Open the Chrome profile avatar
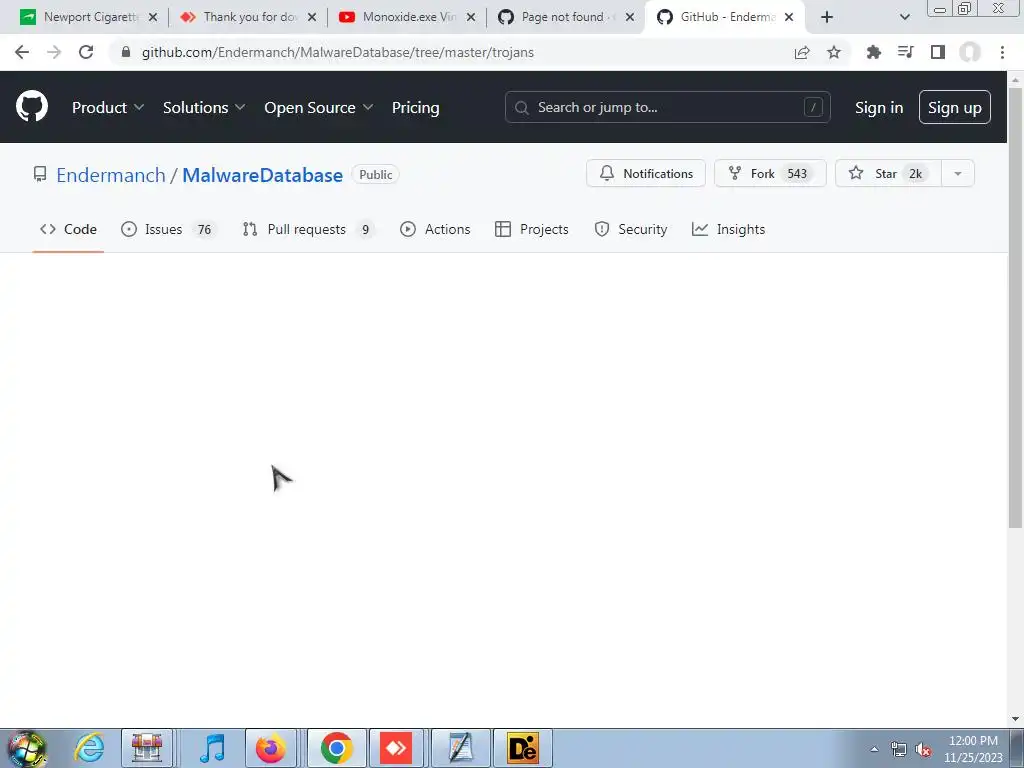This screenshot has width=1024, height=768. (x=970, y=52)
